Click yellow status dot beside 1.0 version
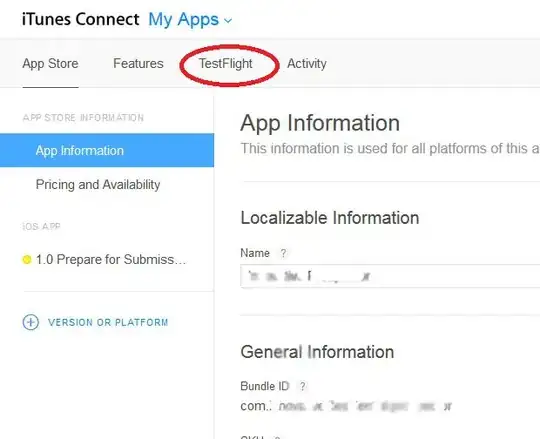Viewport: 540px width, 439px height. pyautogui.click(x=27, y=260)
